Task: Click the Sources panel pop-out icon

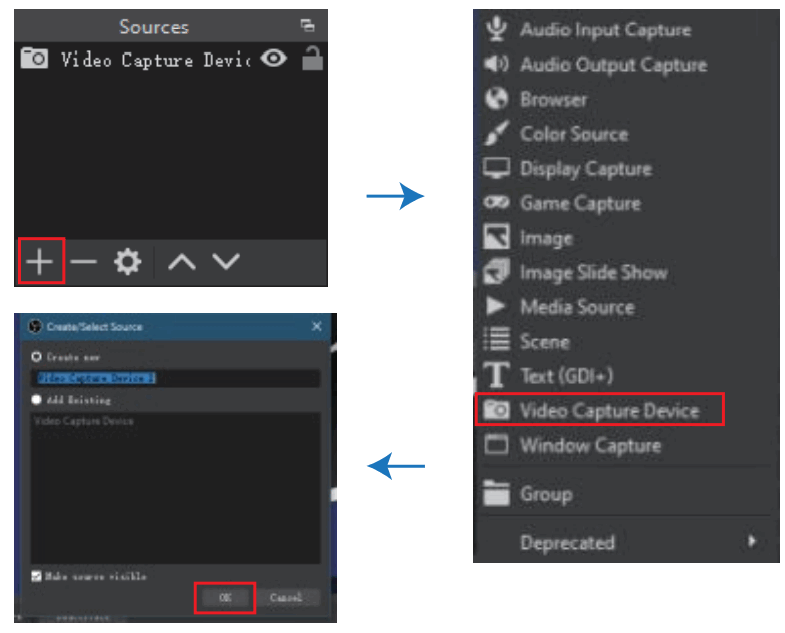Action: point(307,25)
